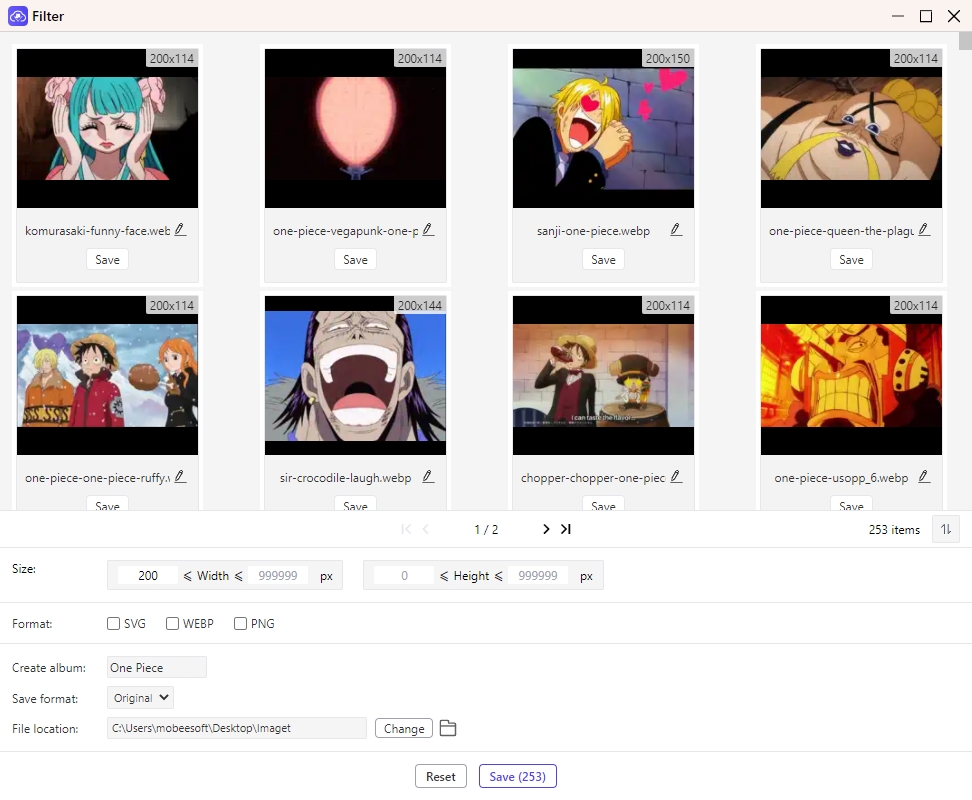Viewport: 972px width, 800px height.
Task: Rename the one-piece-queen-the-plague file
Action: [924, 230]
